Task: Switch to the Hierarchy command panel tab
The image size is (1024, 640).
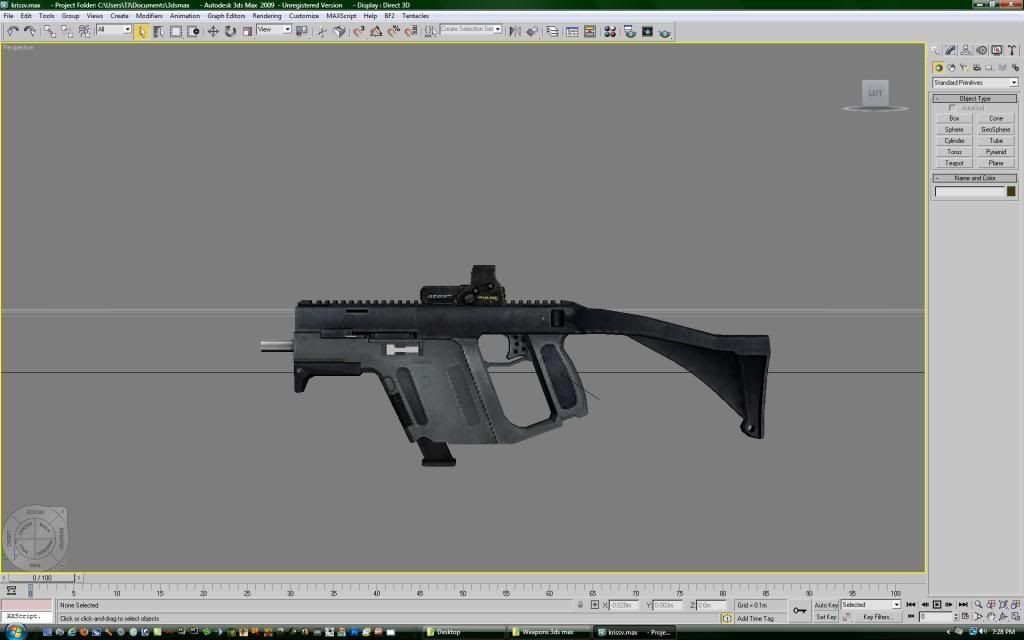Action: pyautogui.click(x=966, y=50)
